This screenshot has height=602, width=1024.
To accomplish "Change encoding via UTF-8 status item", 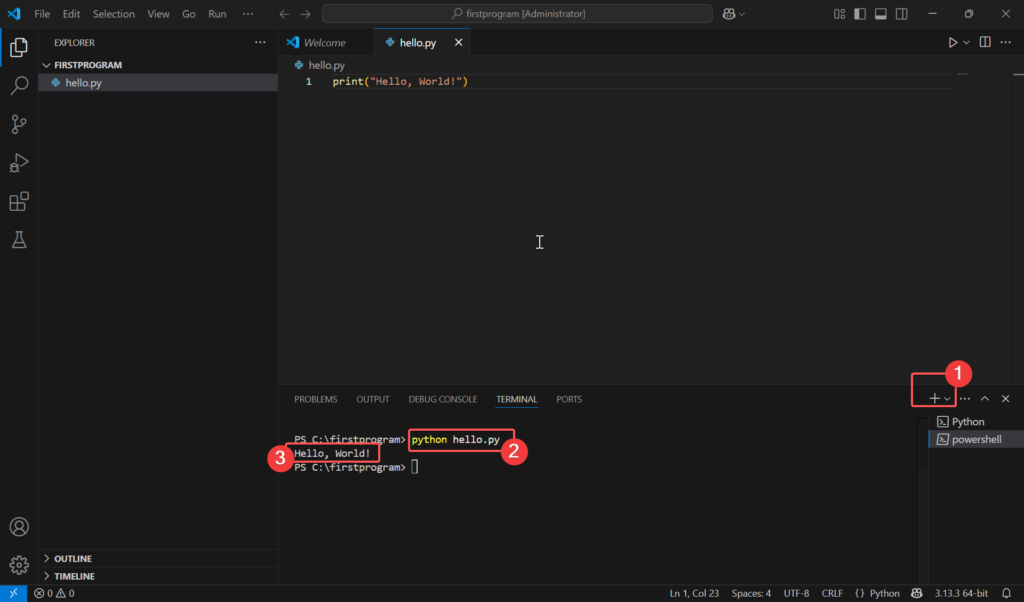I will (796, 594).
